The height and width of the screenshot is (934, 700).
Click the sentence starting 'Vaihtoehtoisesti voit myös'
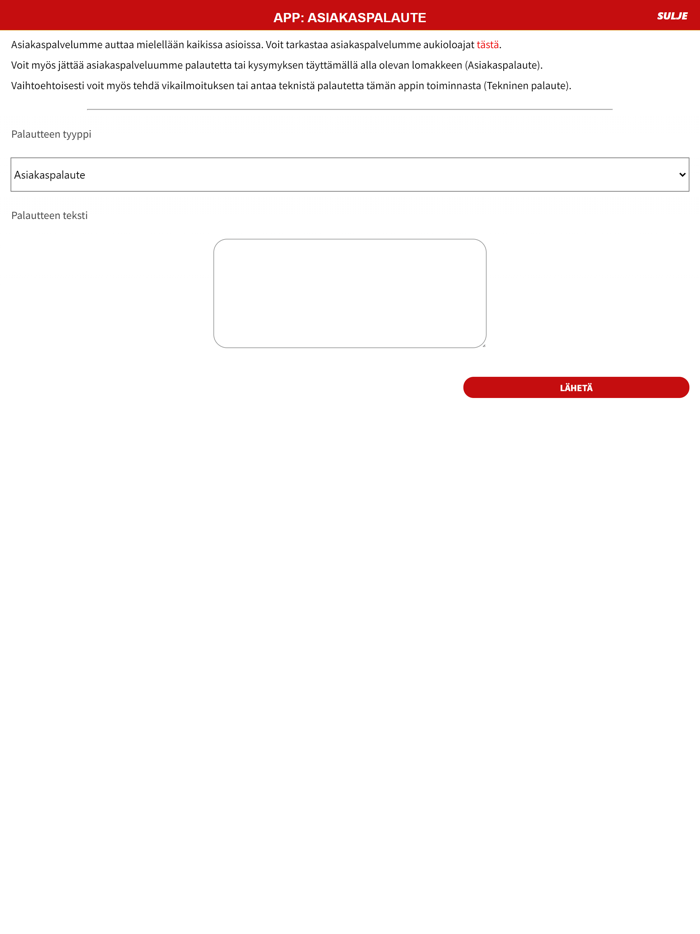(x=291, y=85)
